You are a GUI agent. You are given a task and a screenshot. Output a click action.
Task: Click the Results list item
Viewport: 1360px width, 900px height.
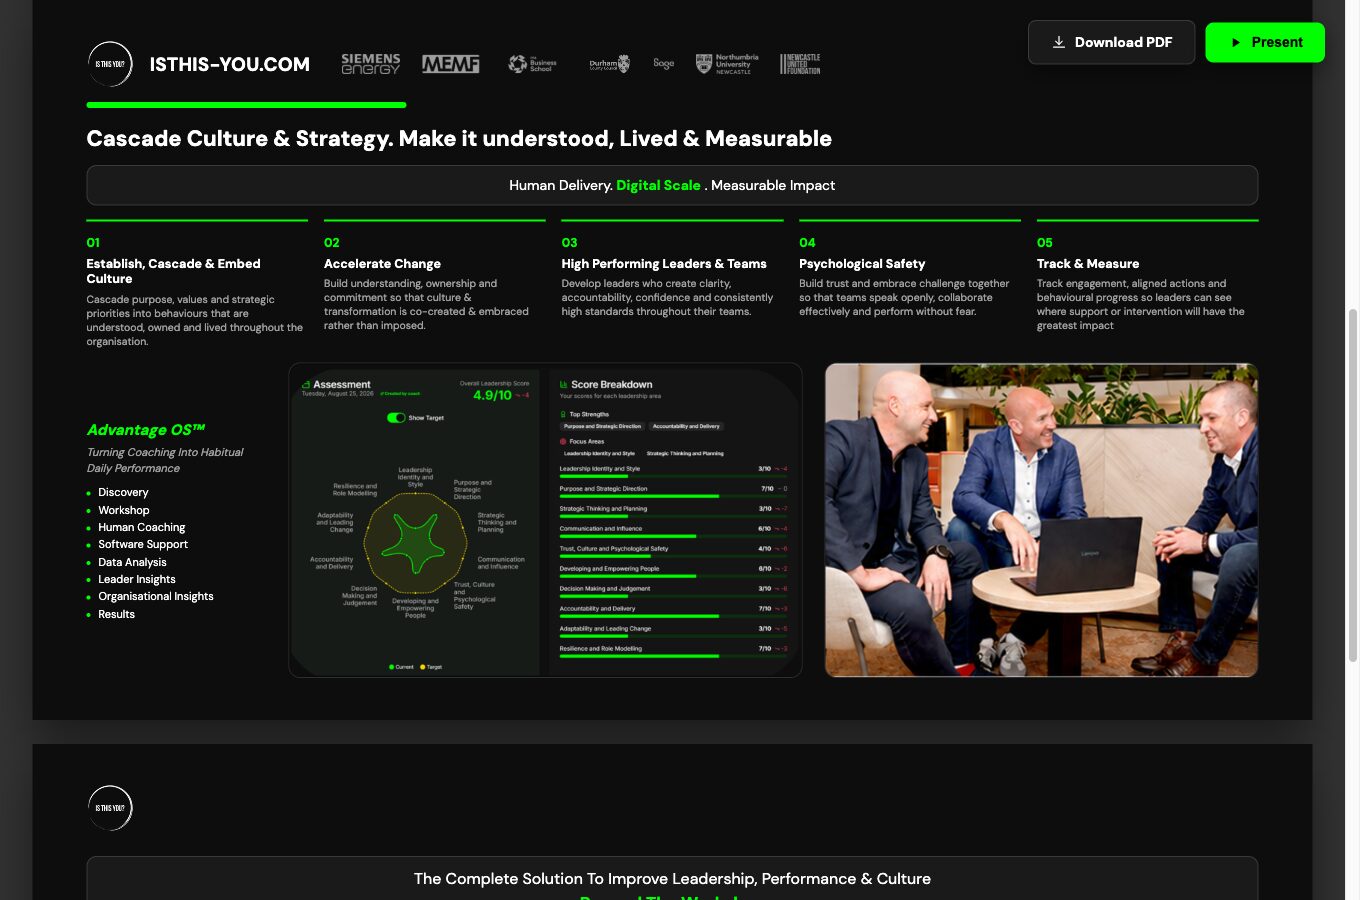(x=116, y=614)
